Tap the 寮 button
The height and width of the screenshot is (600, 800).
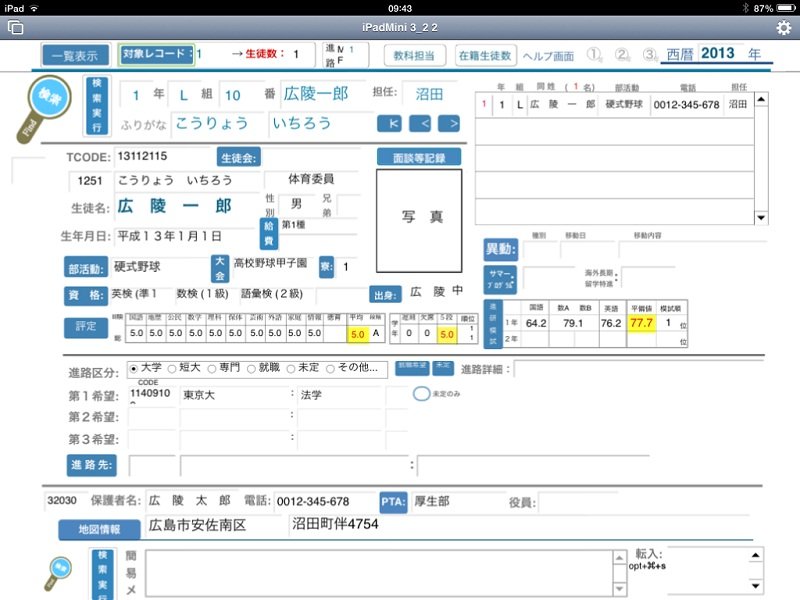pos(327,267)
